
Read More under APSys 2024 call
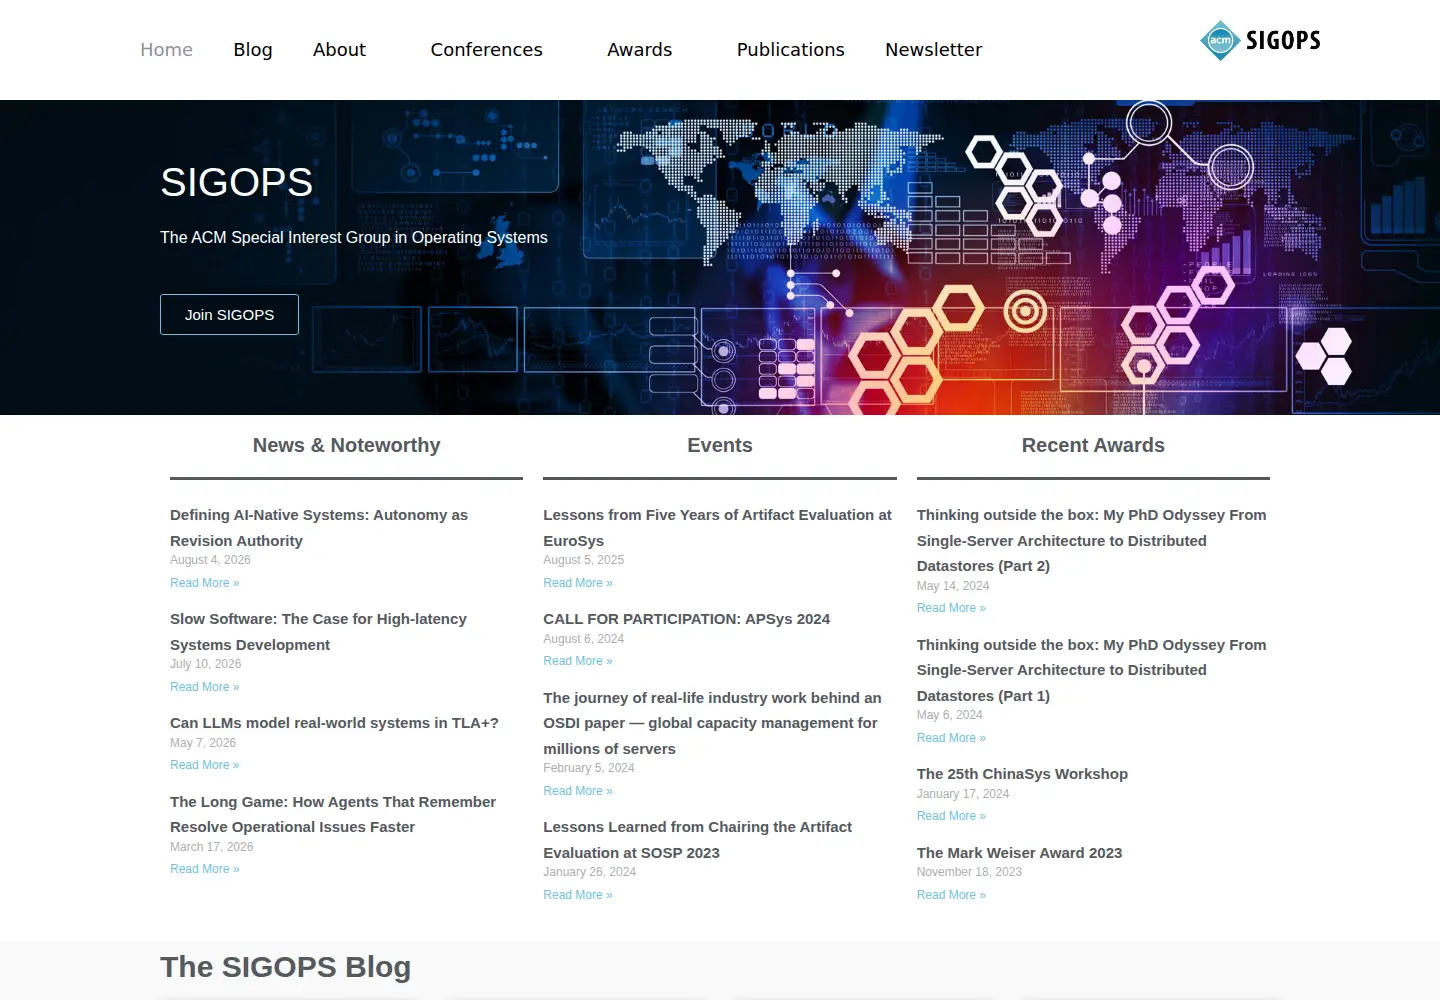click(578, 661)
